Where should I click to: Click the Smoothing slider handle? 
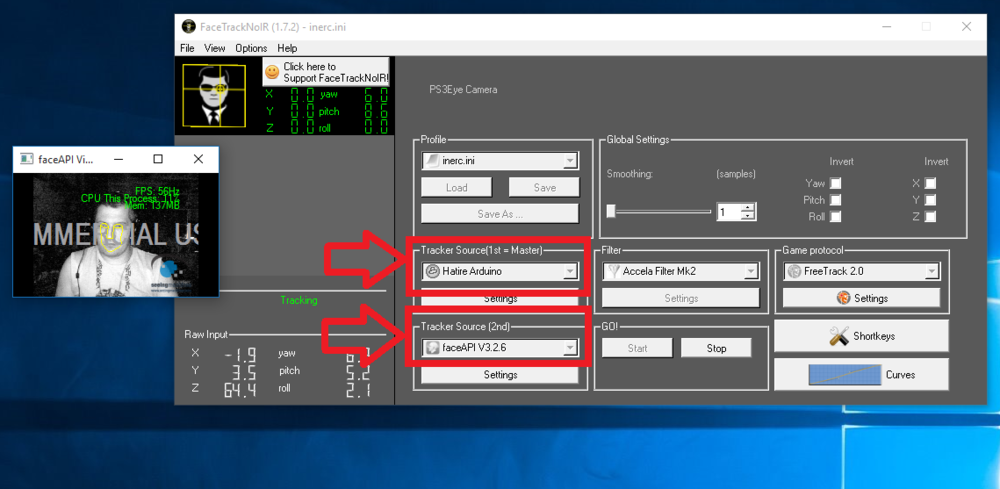611,211
